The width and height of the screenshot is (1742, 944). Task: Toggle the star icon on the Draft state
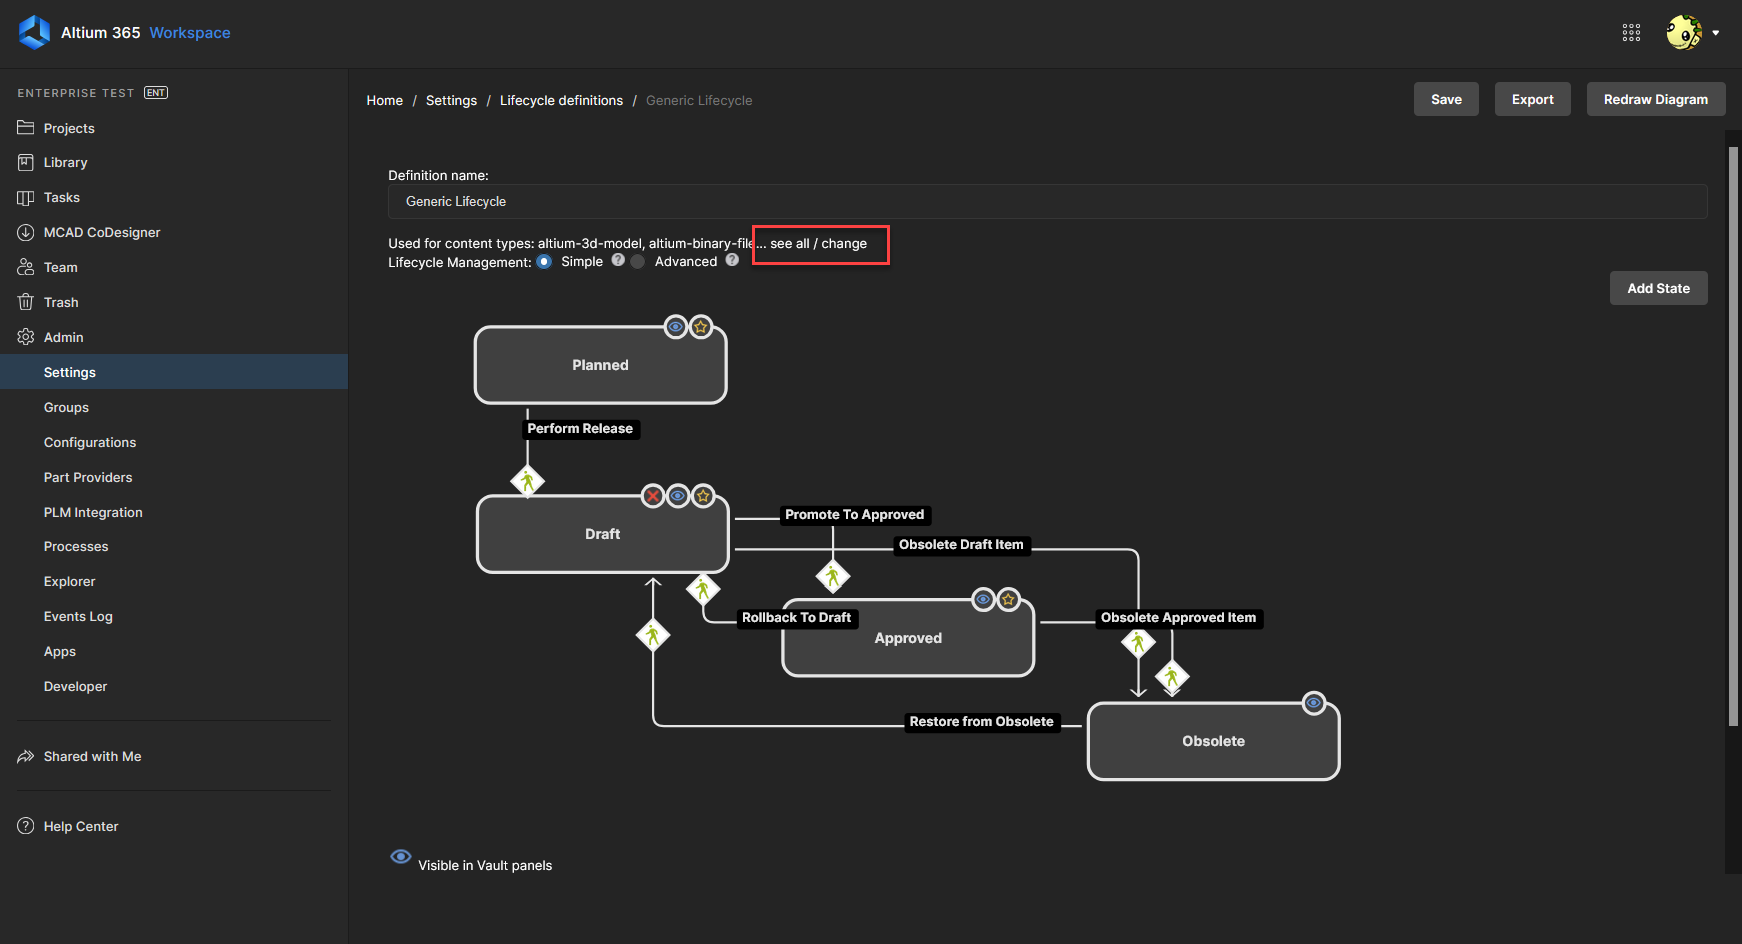703,496
